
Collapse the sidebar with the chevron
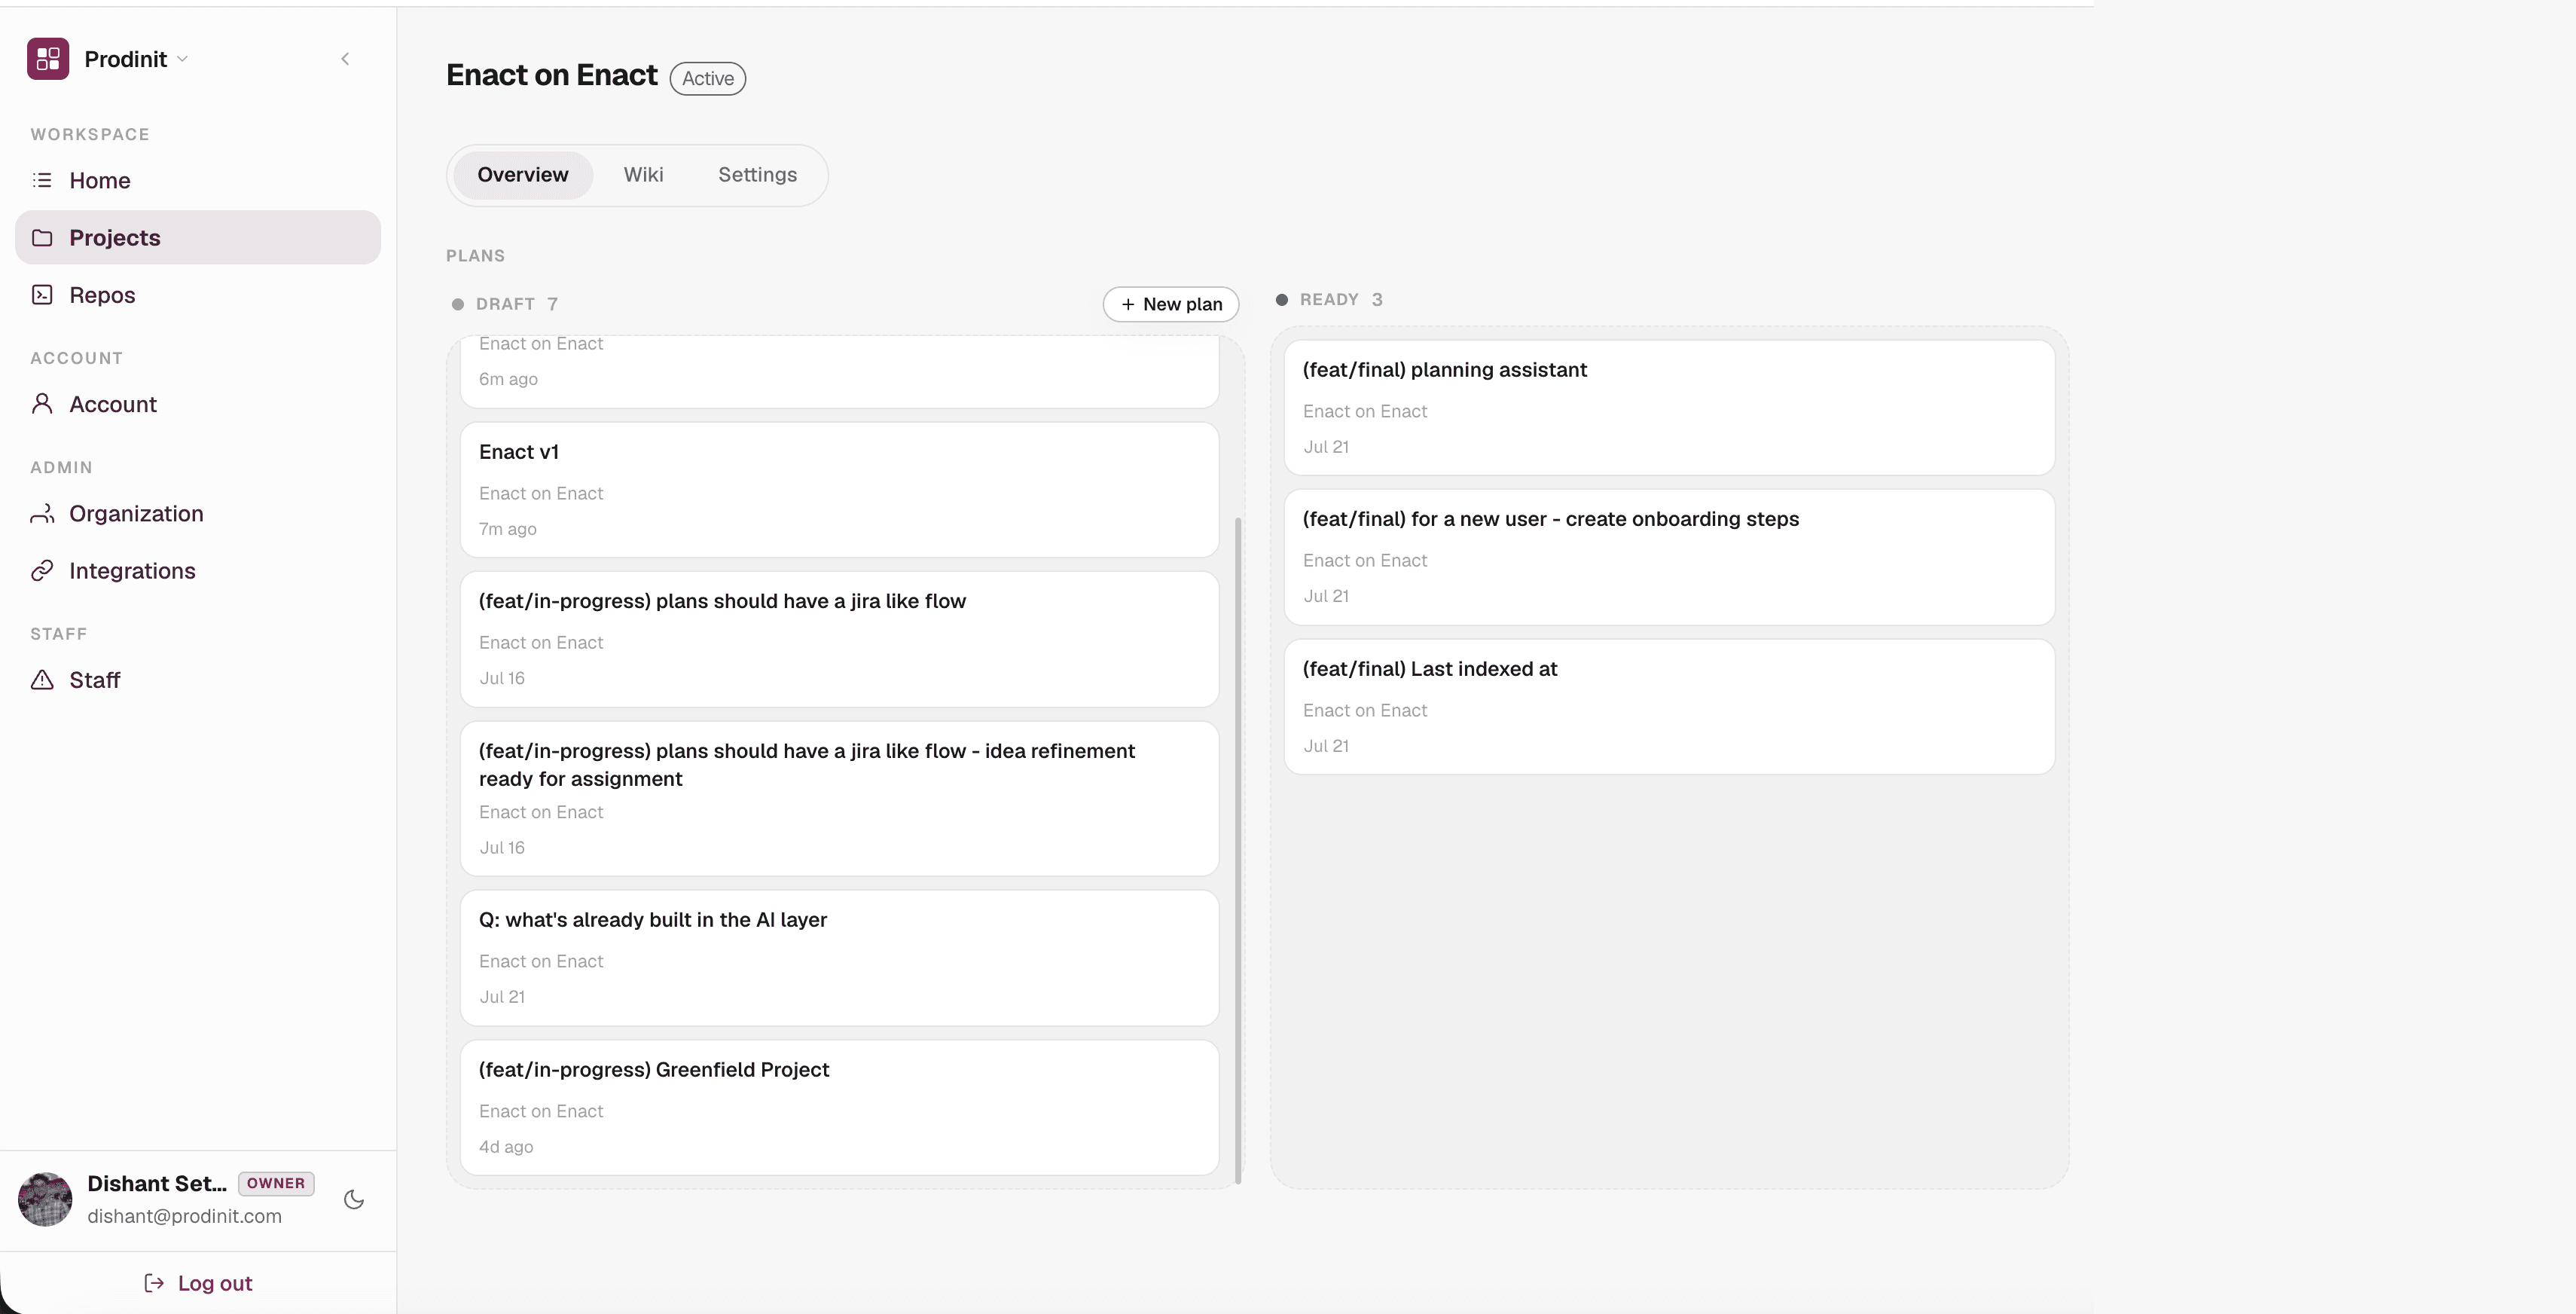pyautogui.click(x=345, y=59)
